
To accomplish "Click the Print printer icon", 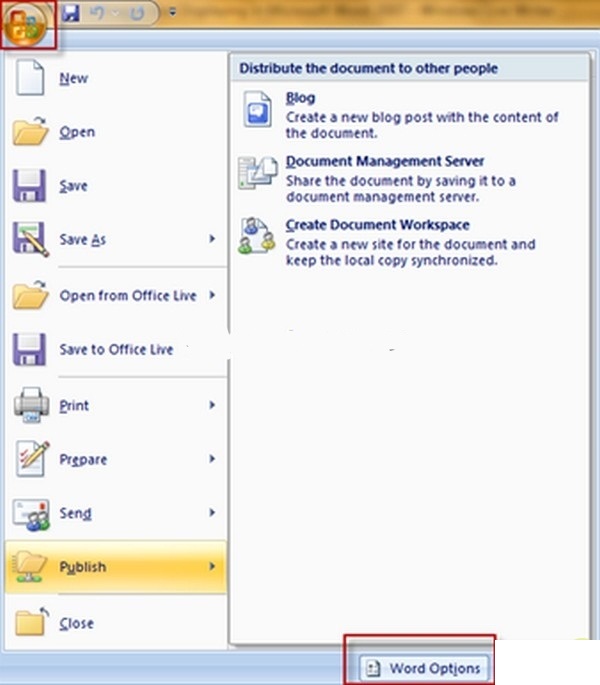I will (x=31, y=405).
